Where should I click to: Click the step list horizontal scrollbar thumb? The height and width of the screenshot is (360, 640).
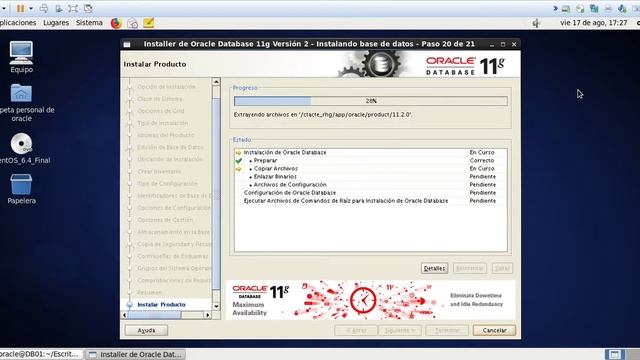[155, 315]
